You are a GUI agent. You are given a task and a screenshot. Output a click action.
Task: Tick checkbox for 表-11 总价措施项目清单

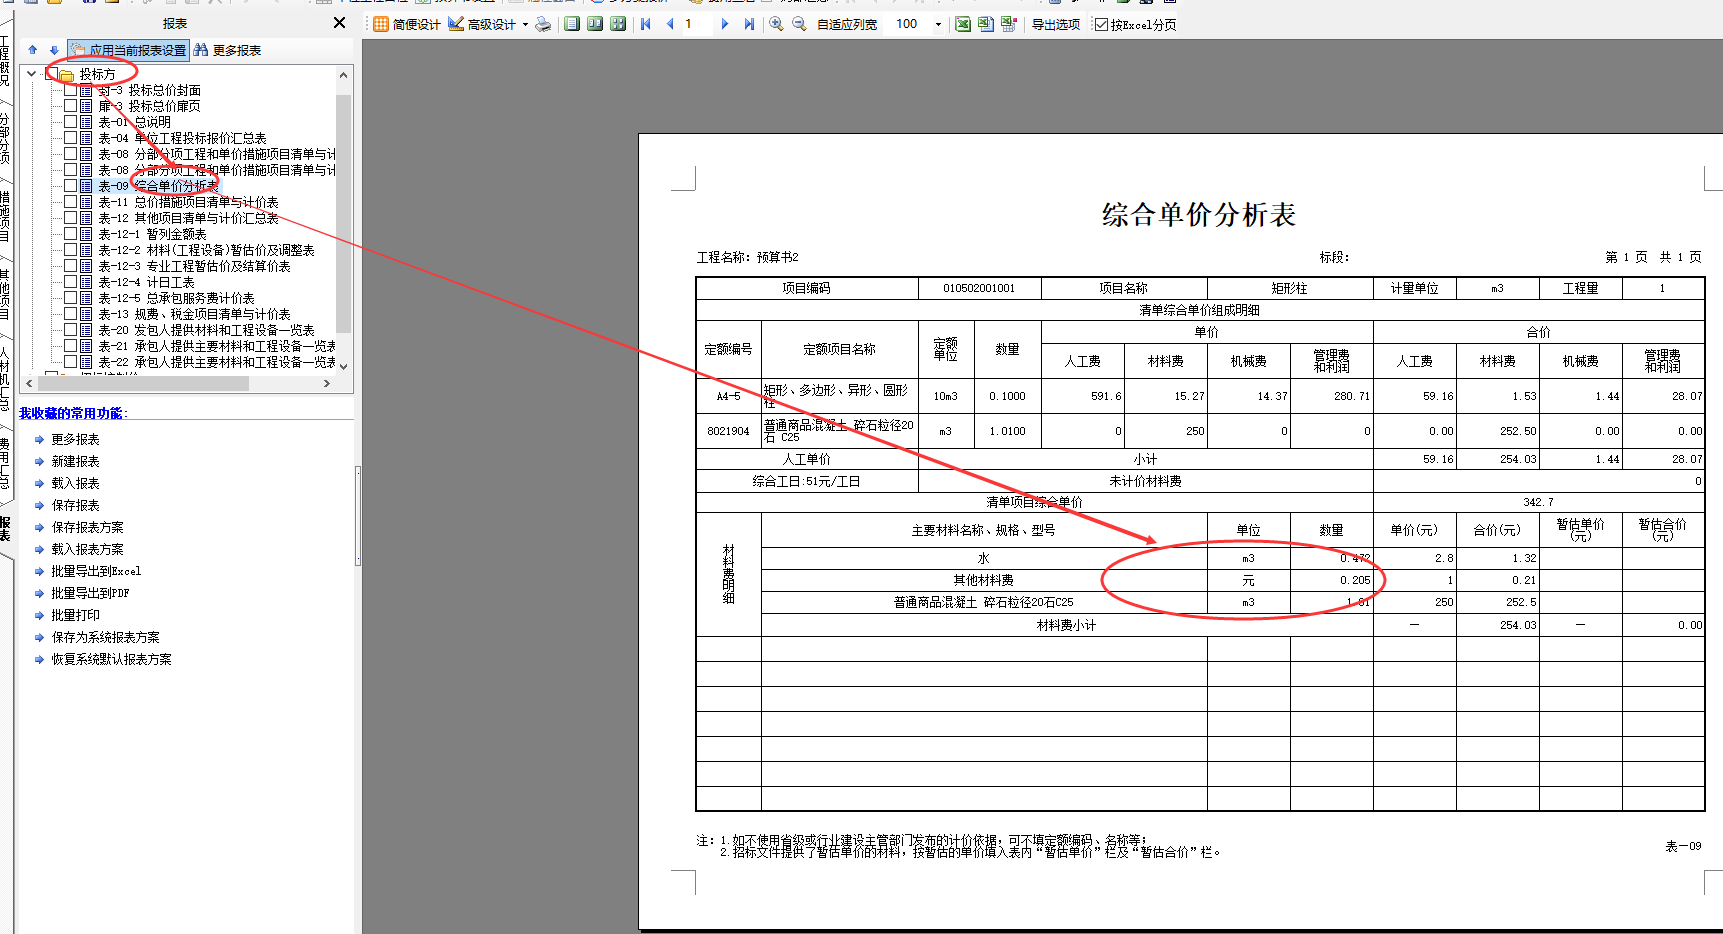[x=71, y=202]
